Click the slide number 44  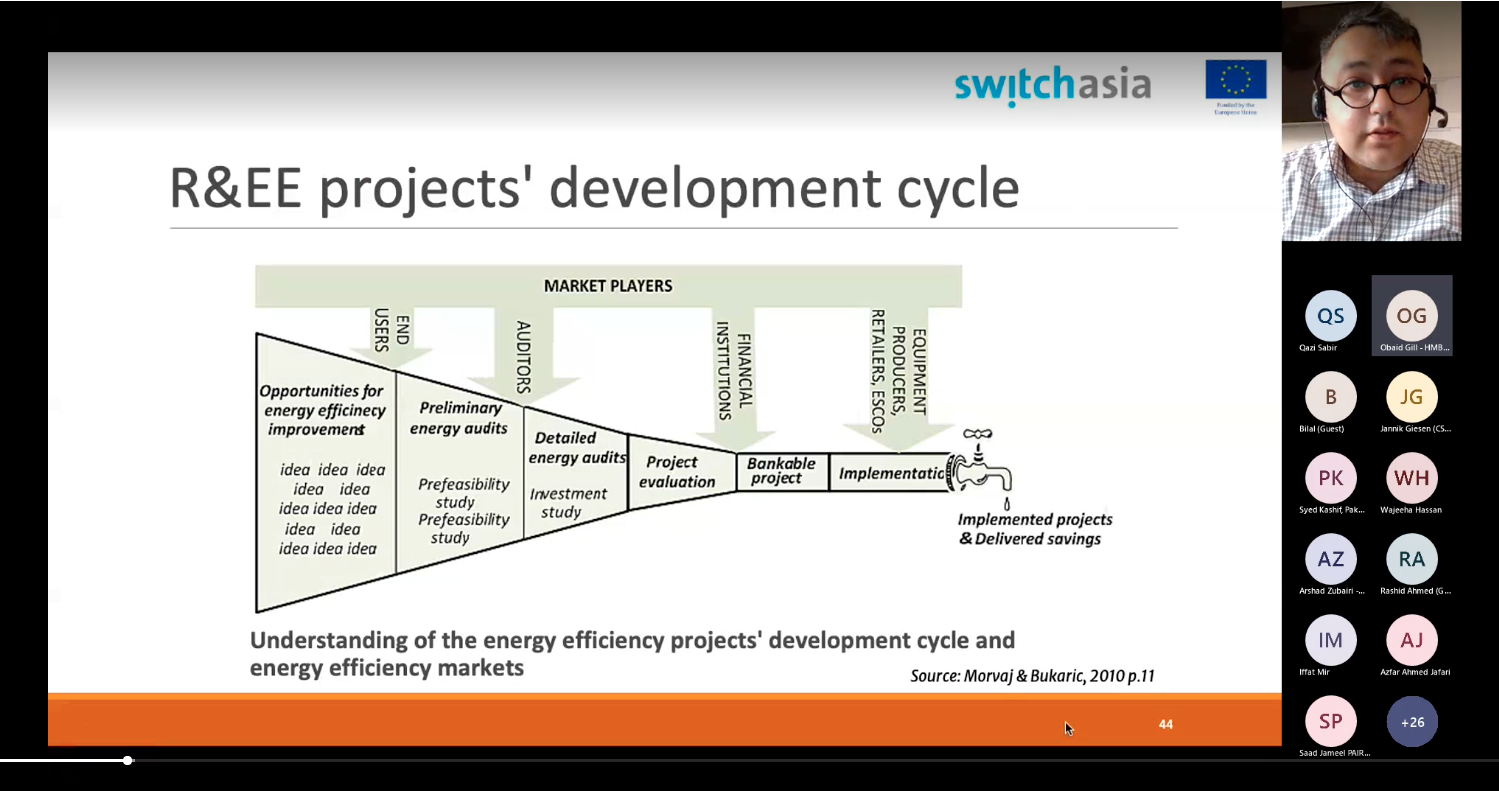tap(1165, 724)
